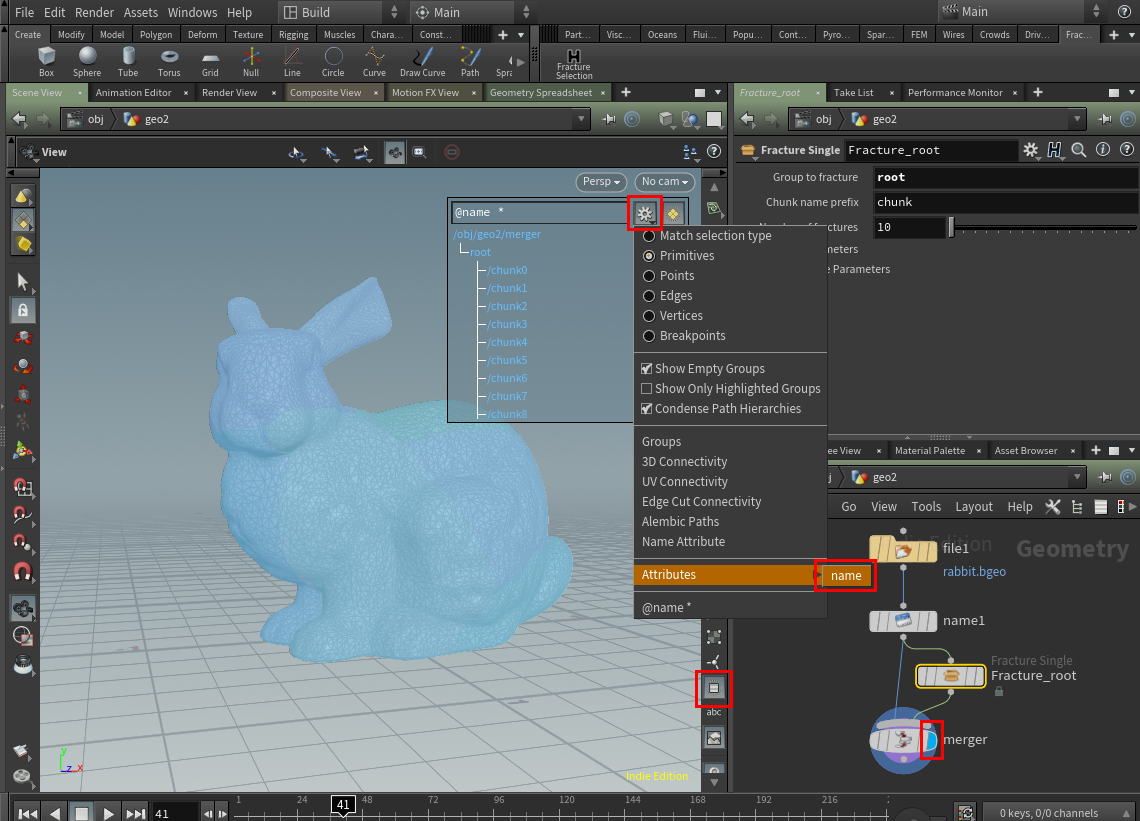Uncheck Show Empty Groups
Screen dimensions: 1140x821
[x=646, y=368]
